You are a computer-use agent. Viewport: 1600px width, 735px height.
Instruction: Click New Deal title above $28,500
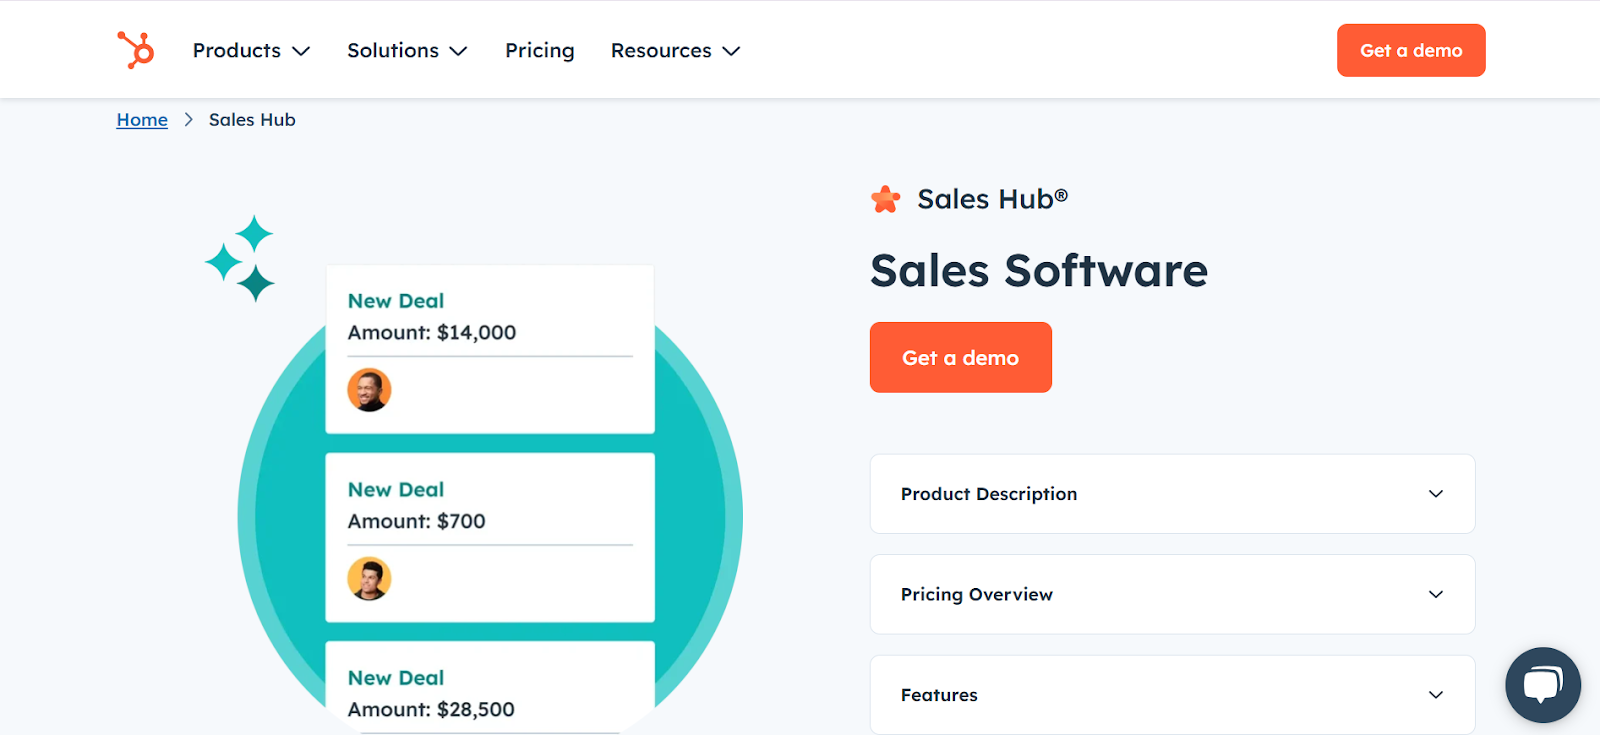396,678
